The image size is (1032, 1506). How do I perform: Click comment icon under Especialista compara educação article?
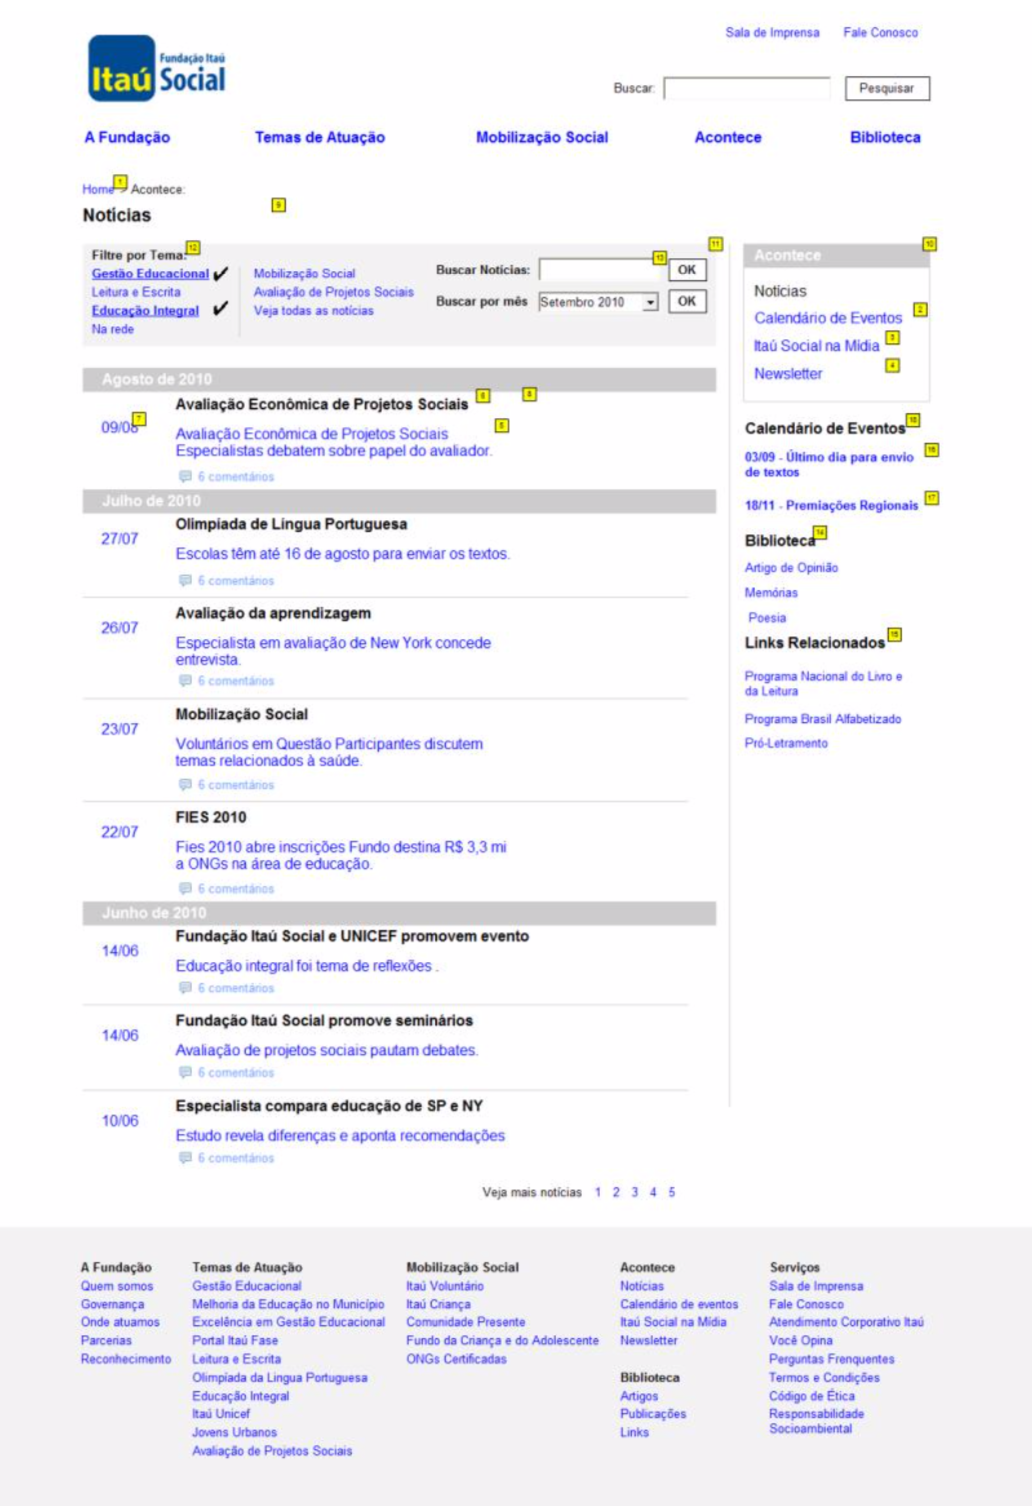185,1158
